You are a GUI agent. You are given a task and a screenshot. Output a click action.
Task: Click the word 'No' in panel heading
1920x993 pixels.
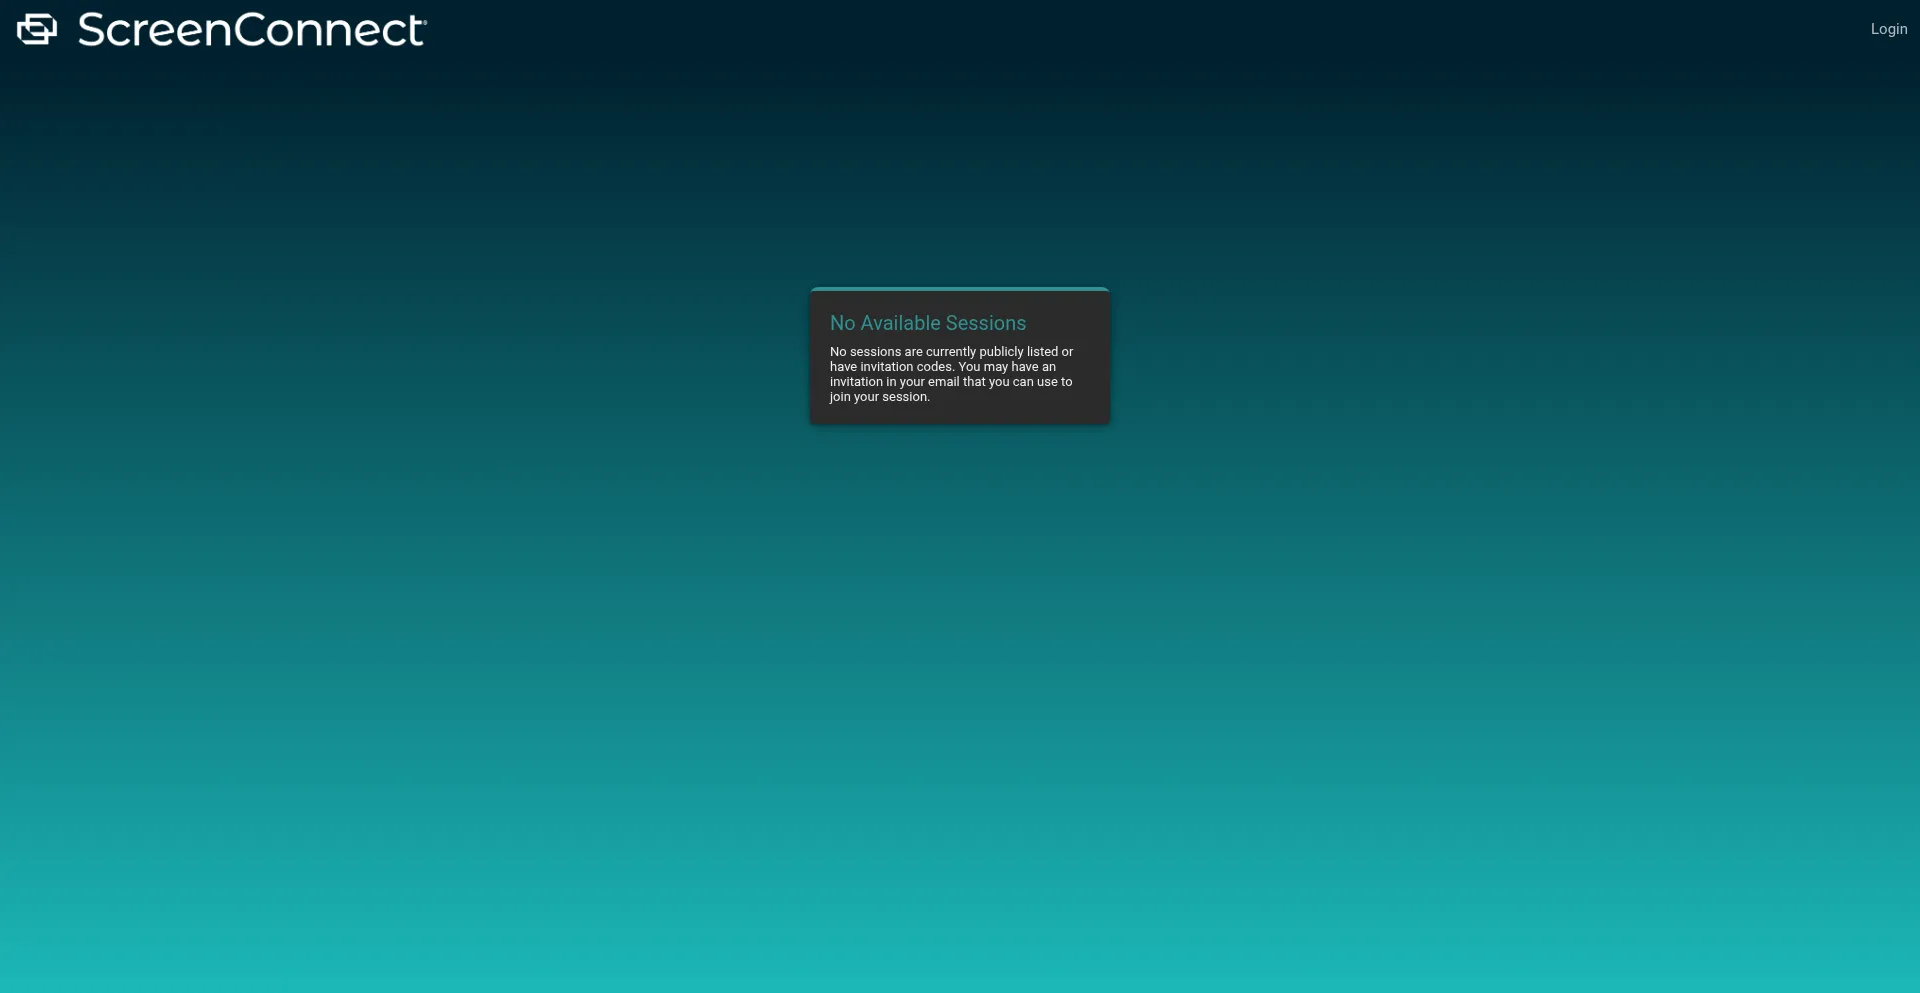[x=842, y=323]
